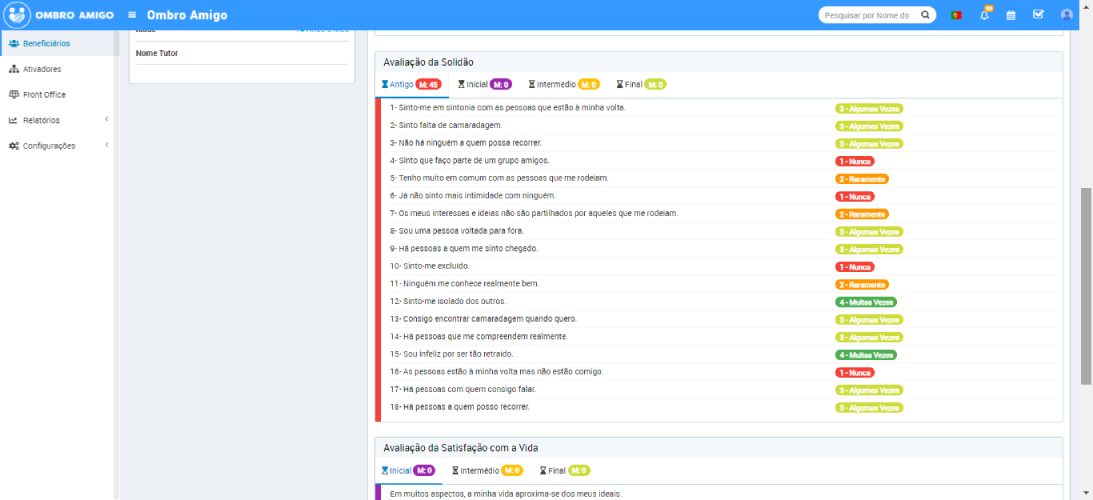Viewport: 1093px width, 500px height.
Task: Open the notifications bell
Action: click(x=984, y=15)
